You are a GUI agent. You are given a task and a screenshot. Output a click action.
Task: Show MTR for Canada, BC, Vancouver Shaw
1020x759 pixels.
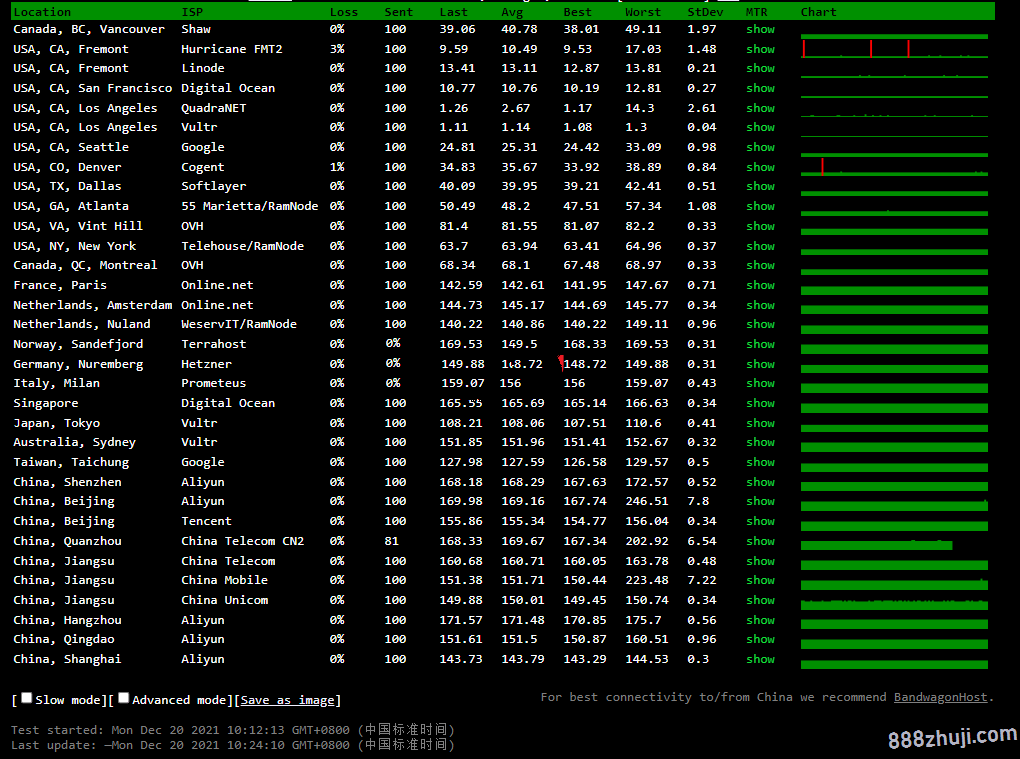(x=760, y=29)
